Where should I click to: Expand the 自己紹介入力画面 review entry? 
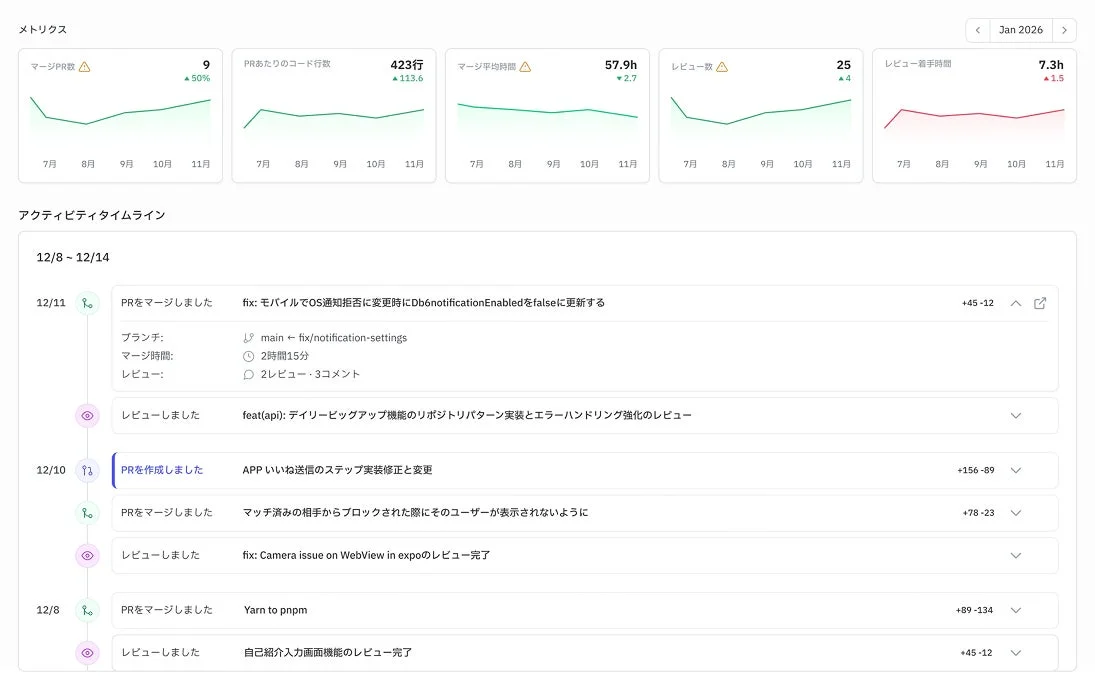point(1016,652)
